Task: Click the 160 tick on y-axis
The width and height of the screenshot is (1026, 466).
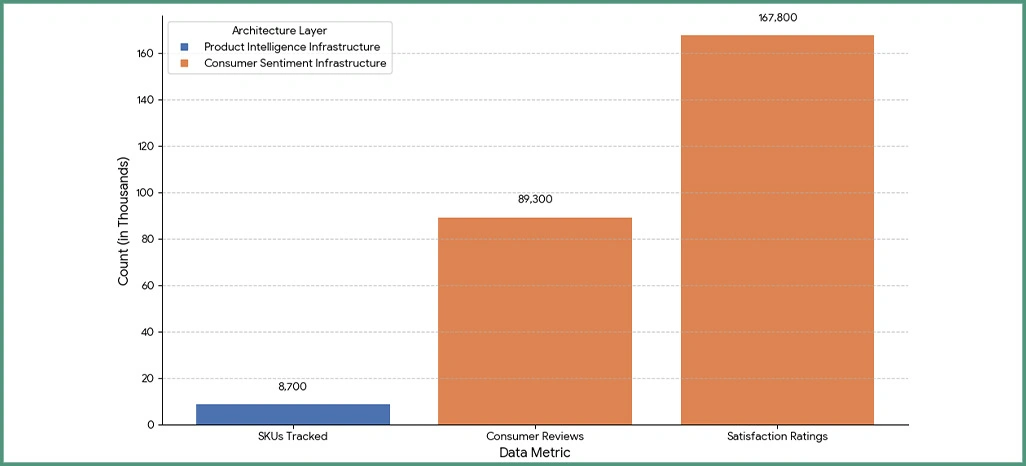Action: click(x=144, y=54)
